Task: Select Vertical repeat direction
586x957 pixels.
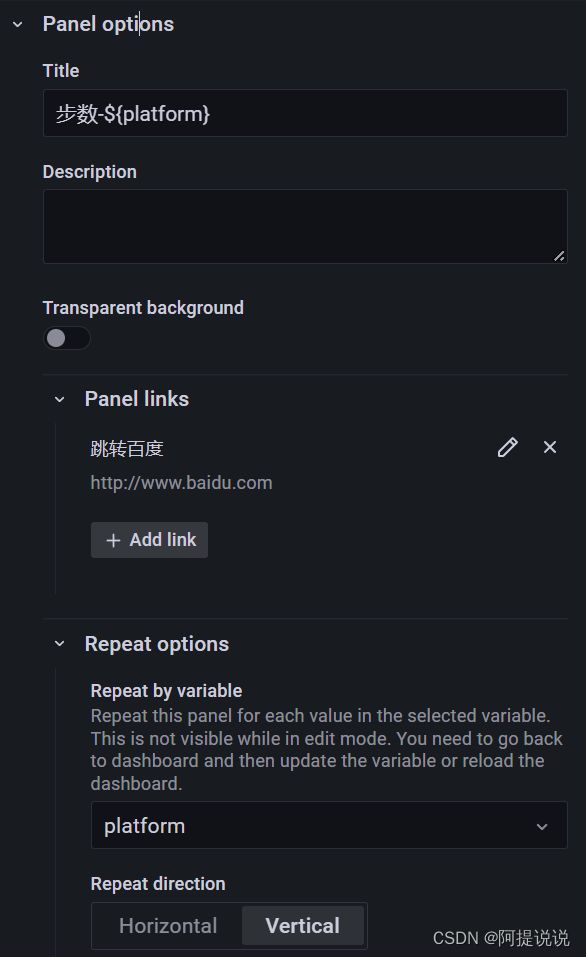Action: 303,926
